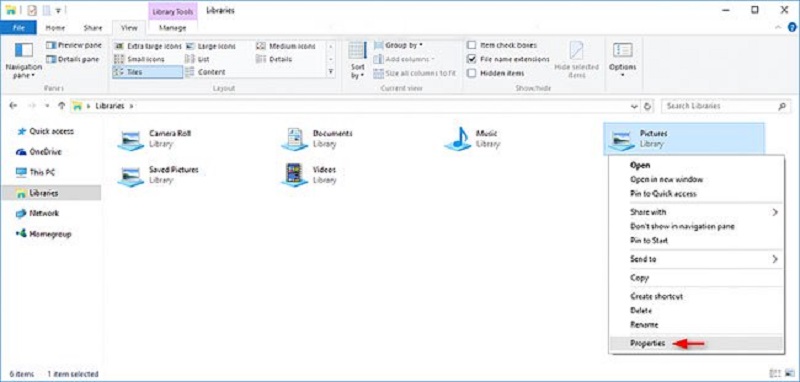The width and height of the screenshot is (800, 382).
Task: Expand address bar history dropdown
Action: 634,106
